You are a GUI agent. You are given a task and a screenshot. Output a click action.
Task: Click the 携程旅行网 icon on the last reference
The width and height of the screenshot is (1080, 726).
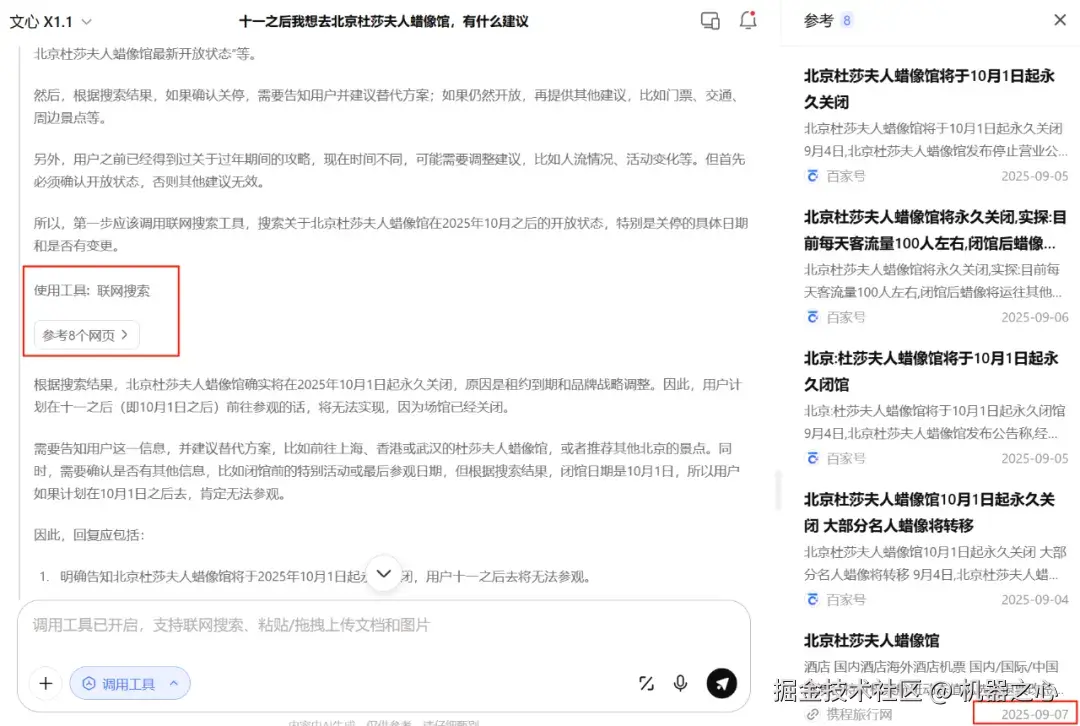[812, 714]
